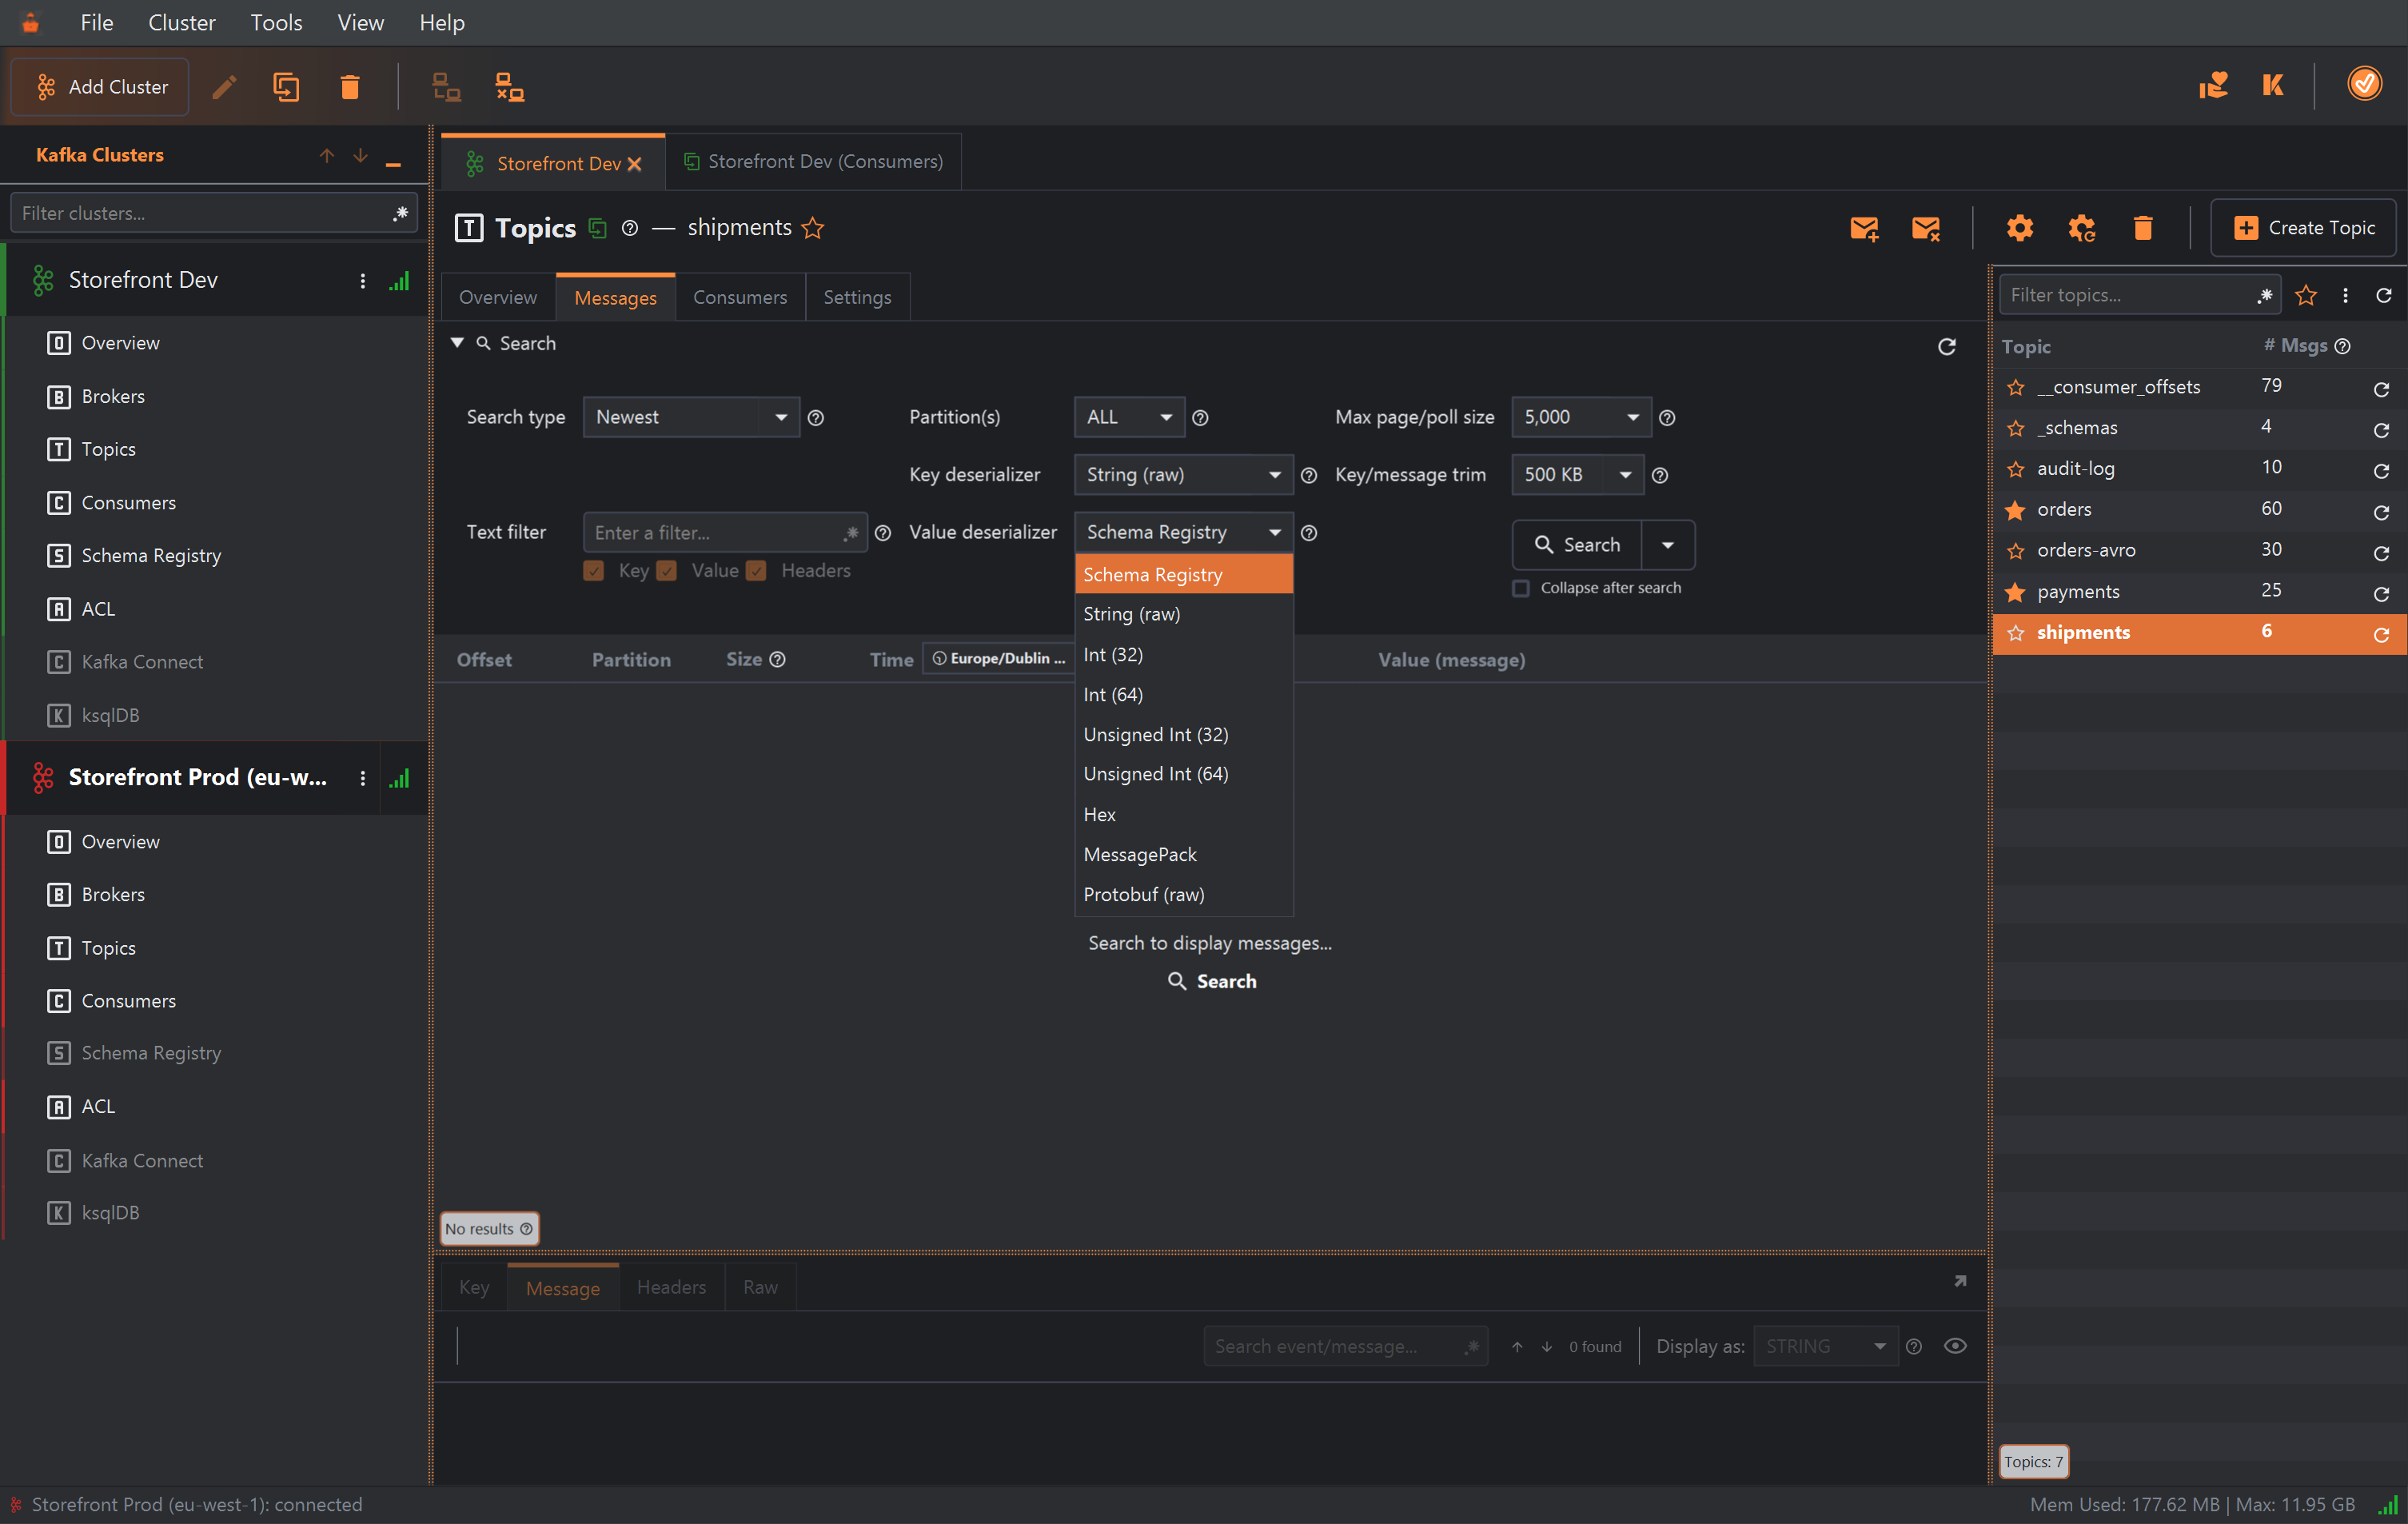Screen dimensions: 2408x1524
Task: Click the Search button beside the split arrow
Action: point(1577,545)
